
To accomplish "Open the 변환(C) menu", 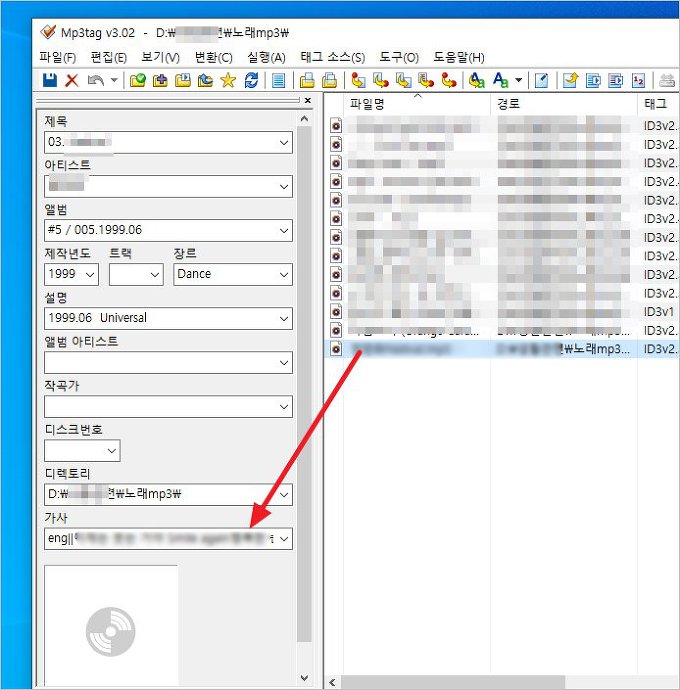I will pyautogui.click(x=213, y=57).
